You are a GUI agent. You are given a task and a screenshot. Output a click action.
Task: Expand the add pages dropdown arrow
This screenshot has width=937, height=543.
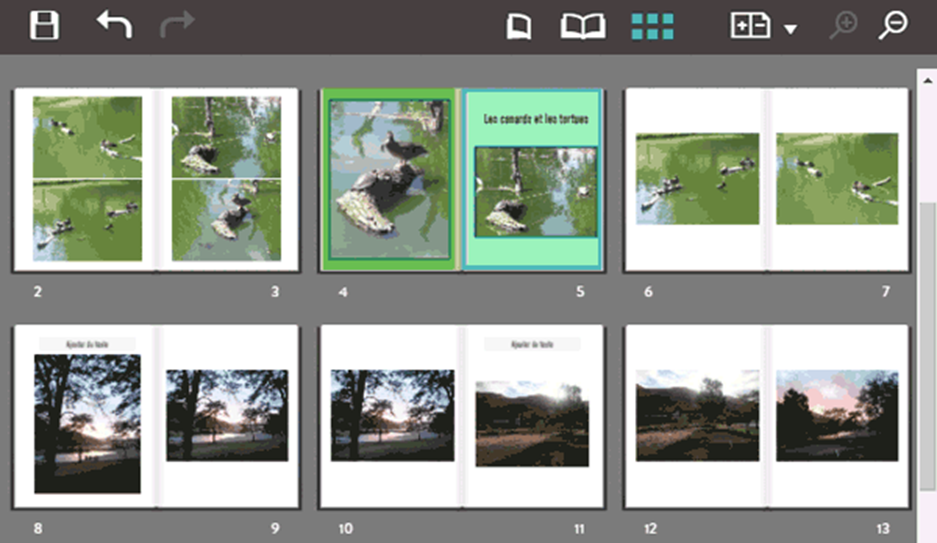click(791, 29)
